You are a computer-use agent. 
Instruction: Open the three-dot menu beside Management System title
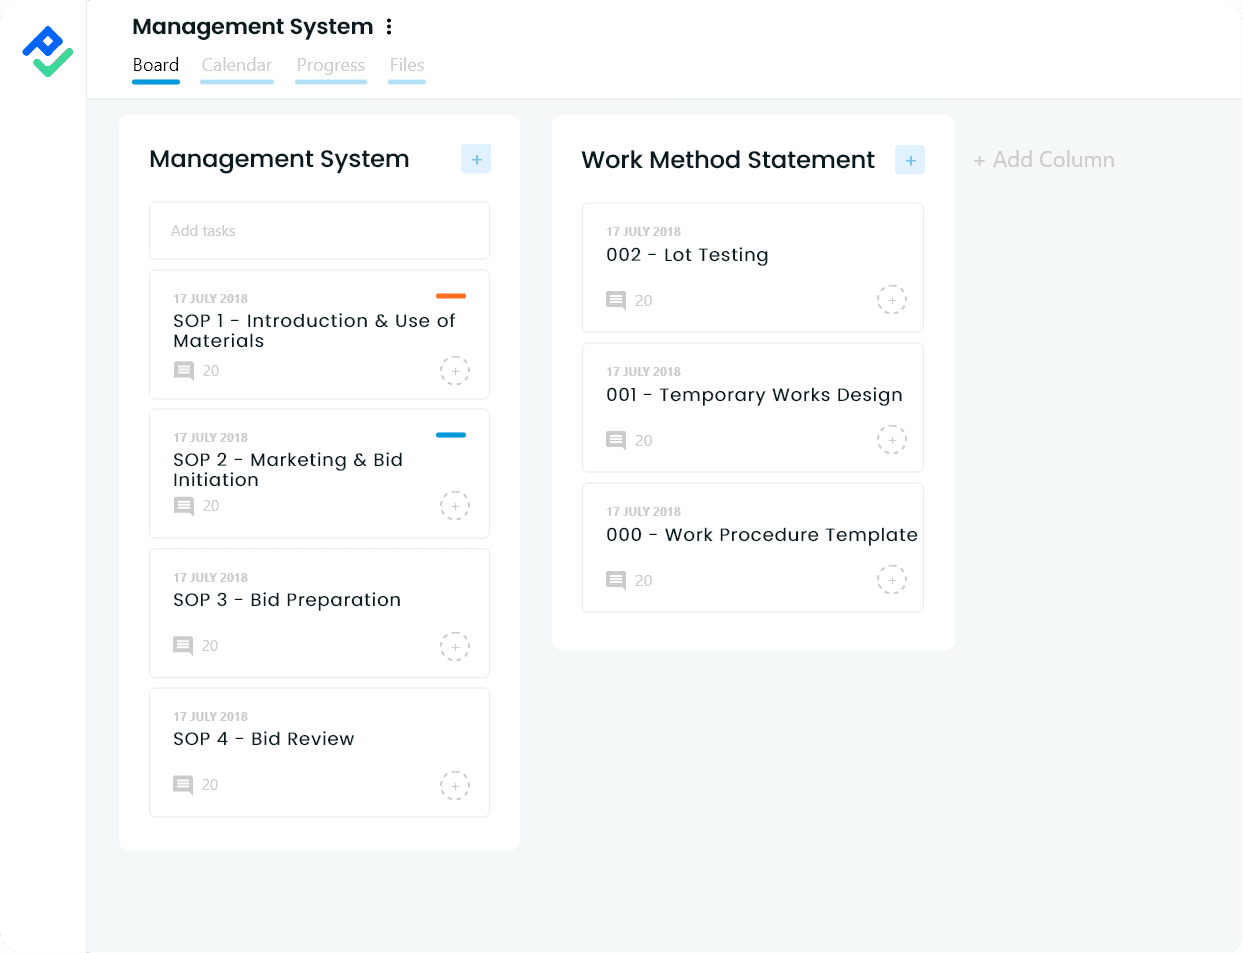point(389,27)
